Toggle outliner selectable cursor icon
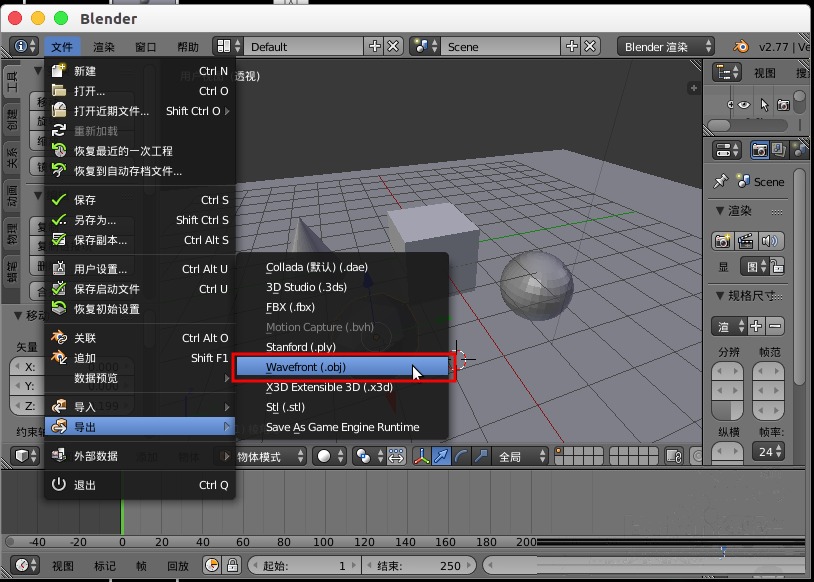The image size is (814, 582). [x=764, y=105]
